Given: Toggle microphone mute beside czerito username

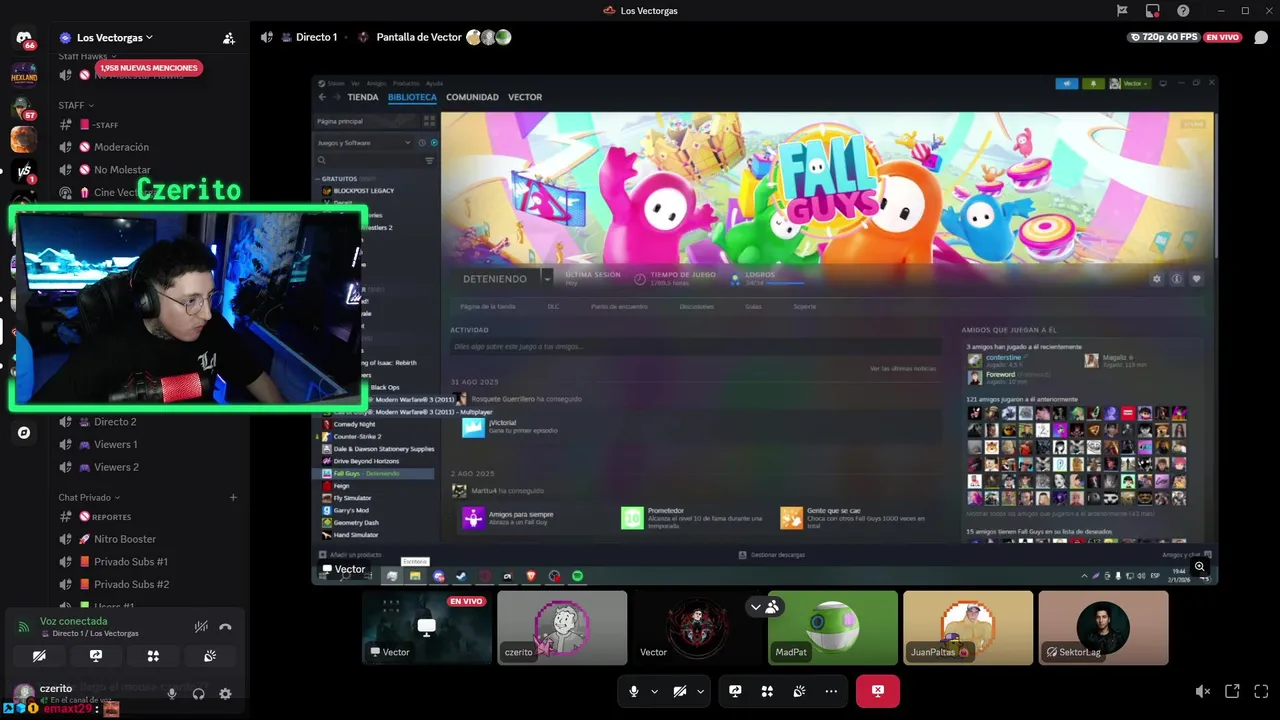Looking at the screenshot, I should (x=172, y=693).
